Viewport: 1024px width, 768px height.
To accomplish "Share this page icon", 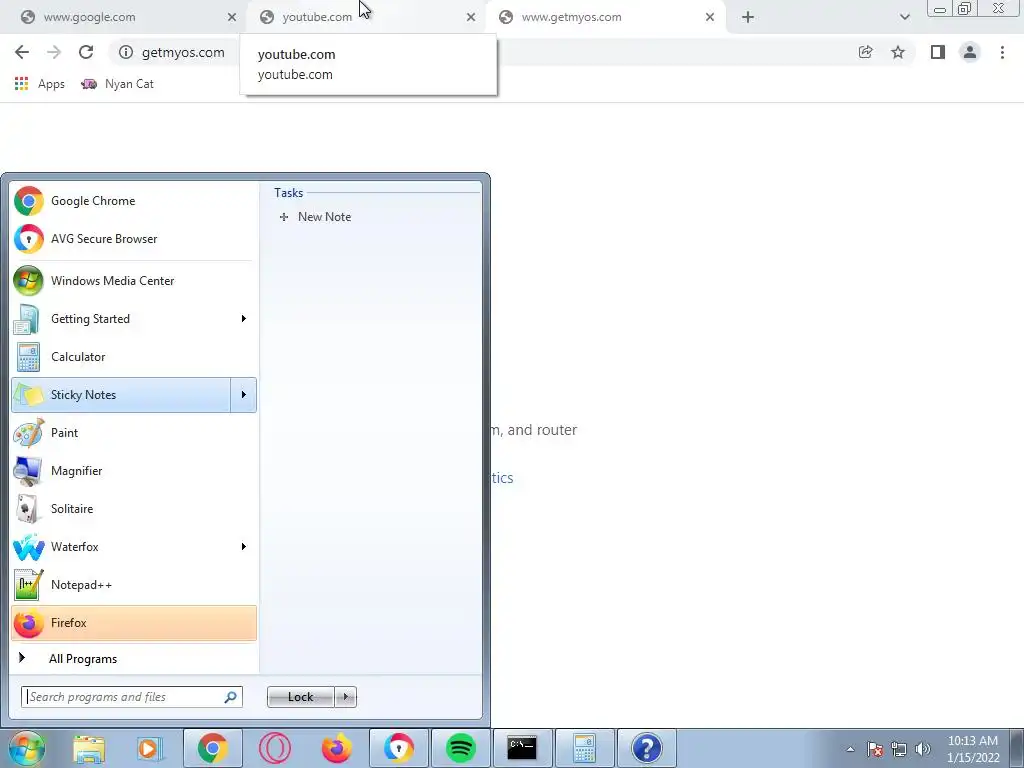I will 865,52.
